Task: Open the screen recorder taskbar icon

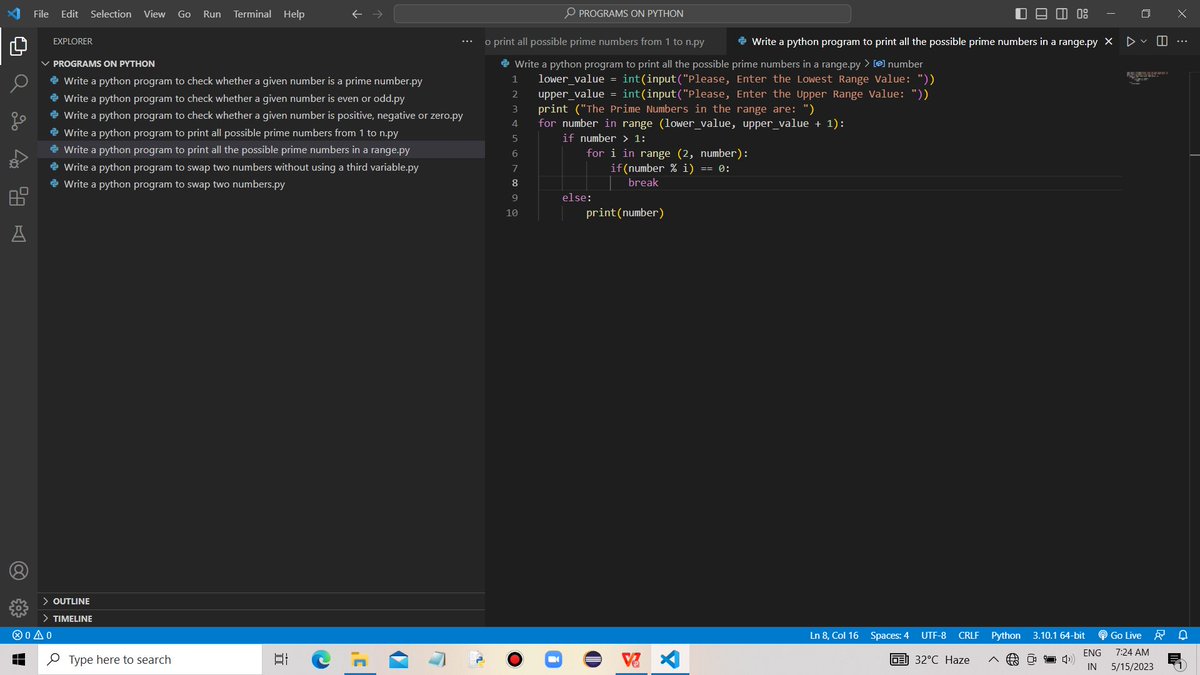Action: click(515, 659)
